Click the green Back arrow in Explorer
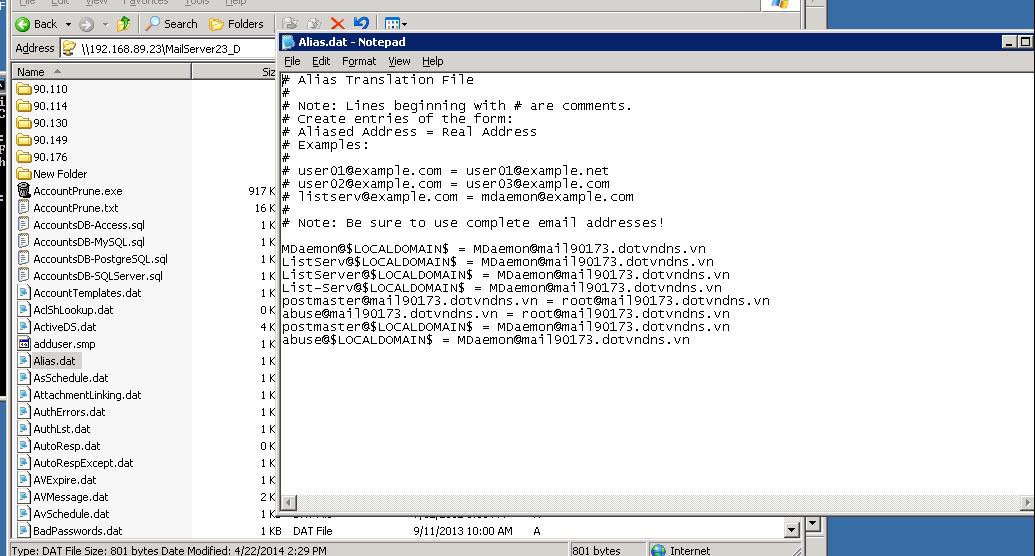The height and width of the screenshot is (556, 1035). (23, 24)
